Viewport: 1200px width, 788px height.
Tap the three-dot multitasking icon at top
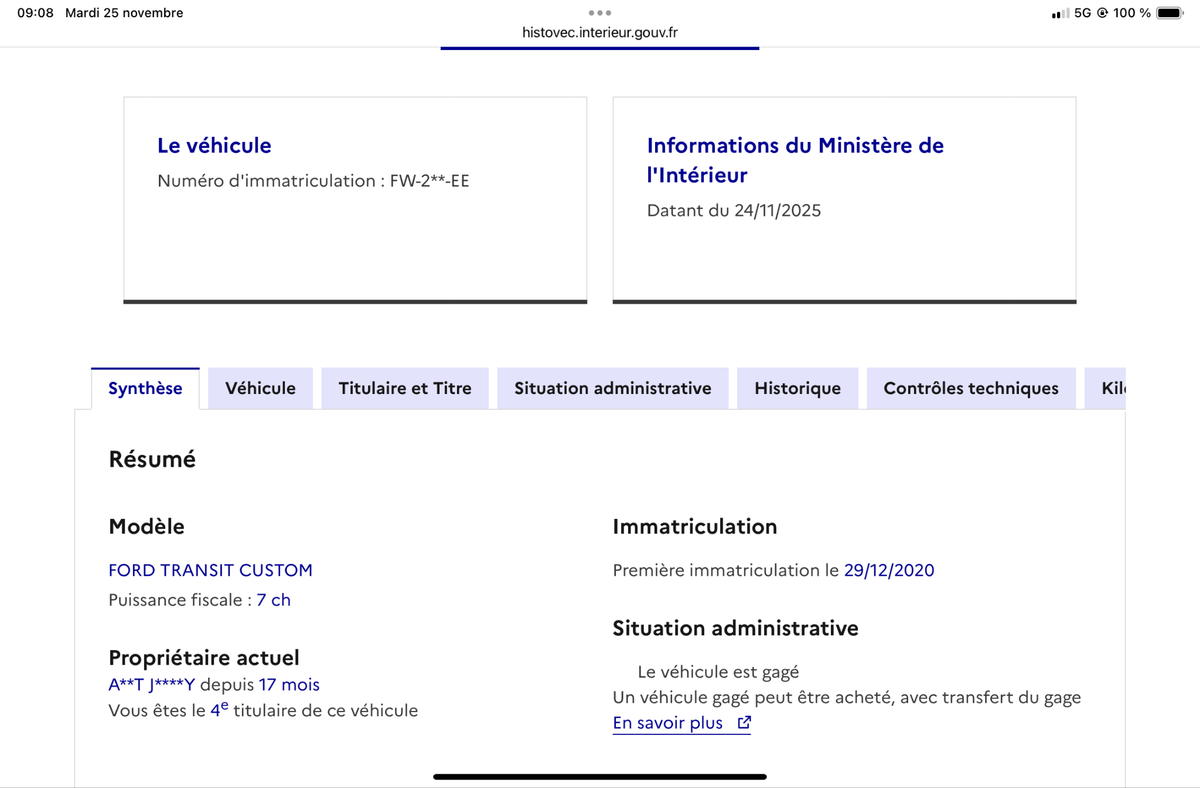(x=600, y=13)
